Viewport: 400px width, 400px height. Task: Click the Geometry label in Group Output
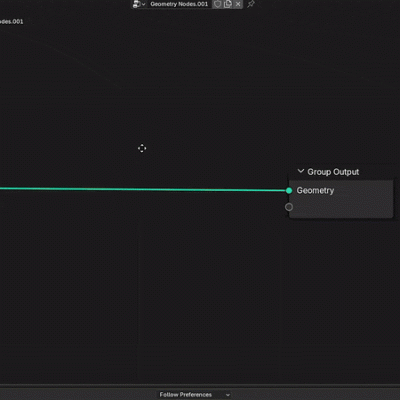pos(315,190)
